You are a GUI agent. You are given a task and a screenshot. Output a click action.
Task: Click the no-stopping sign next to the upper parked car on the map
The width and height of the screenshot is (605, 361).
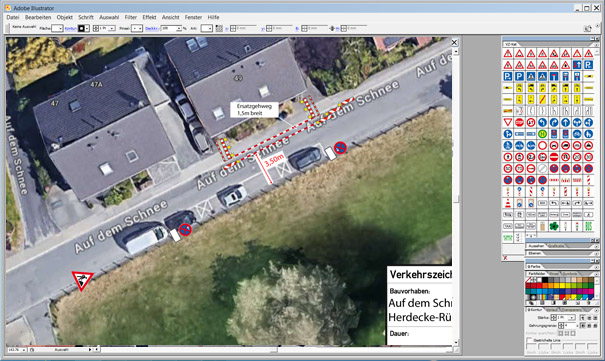(x=340, y=148)
